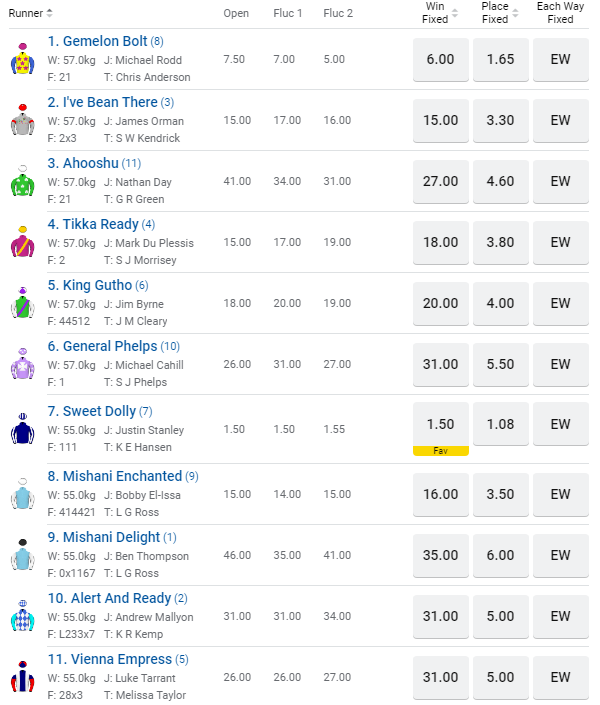
Task: Pick King Gutho place odds 4.00
Action: point(500,304)
